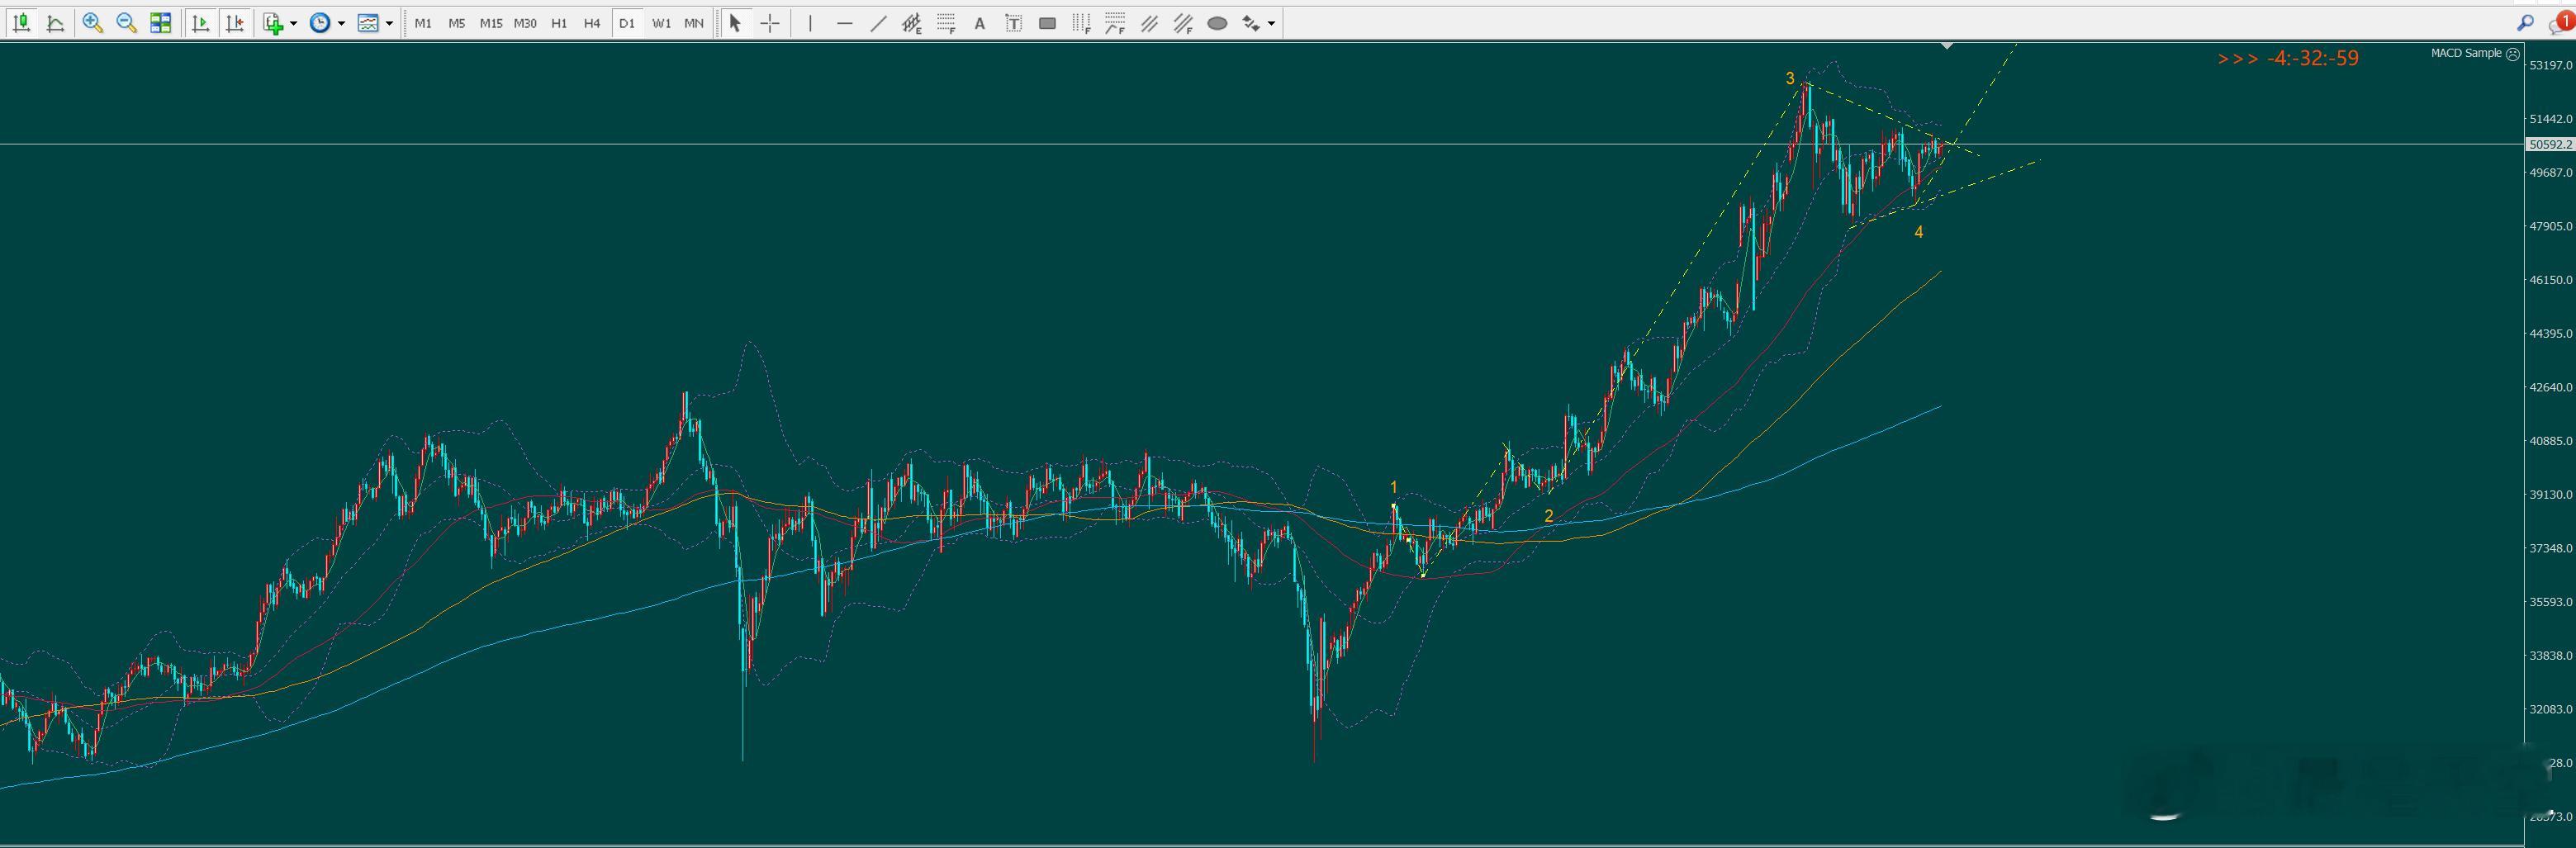Select the orange wave label 2
The width and height of the screenshot is (2576, 848).
1548,516
